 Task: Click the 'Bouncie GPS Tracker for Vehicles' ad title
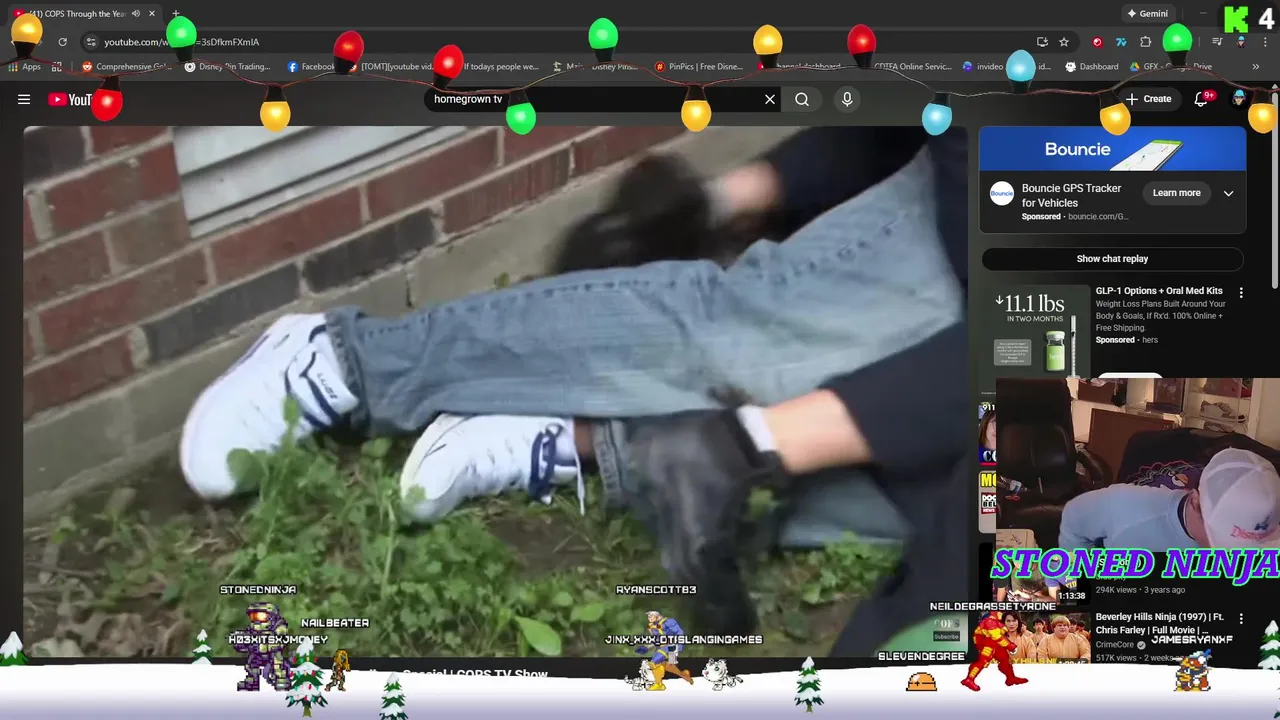1071,195
